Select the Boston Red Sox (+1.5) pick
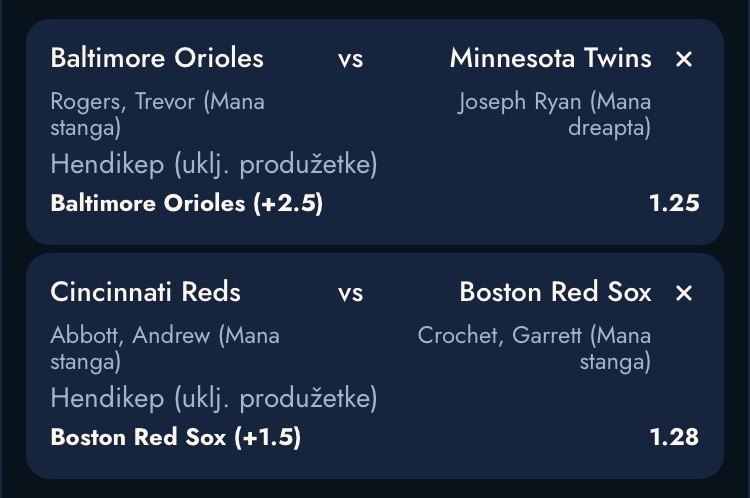750x498 pixels. coord(176,437)
